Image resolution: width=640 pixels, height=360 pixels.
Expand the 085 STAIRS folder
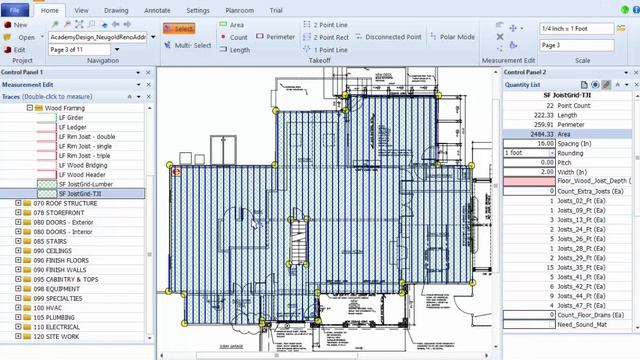[18, 241]
